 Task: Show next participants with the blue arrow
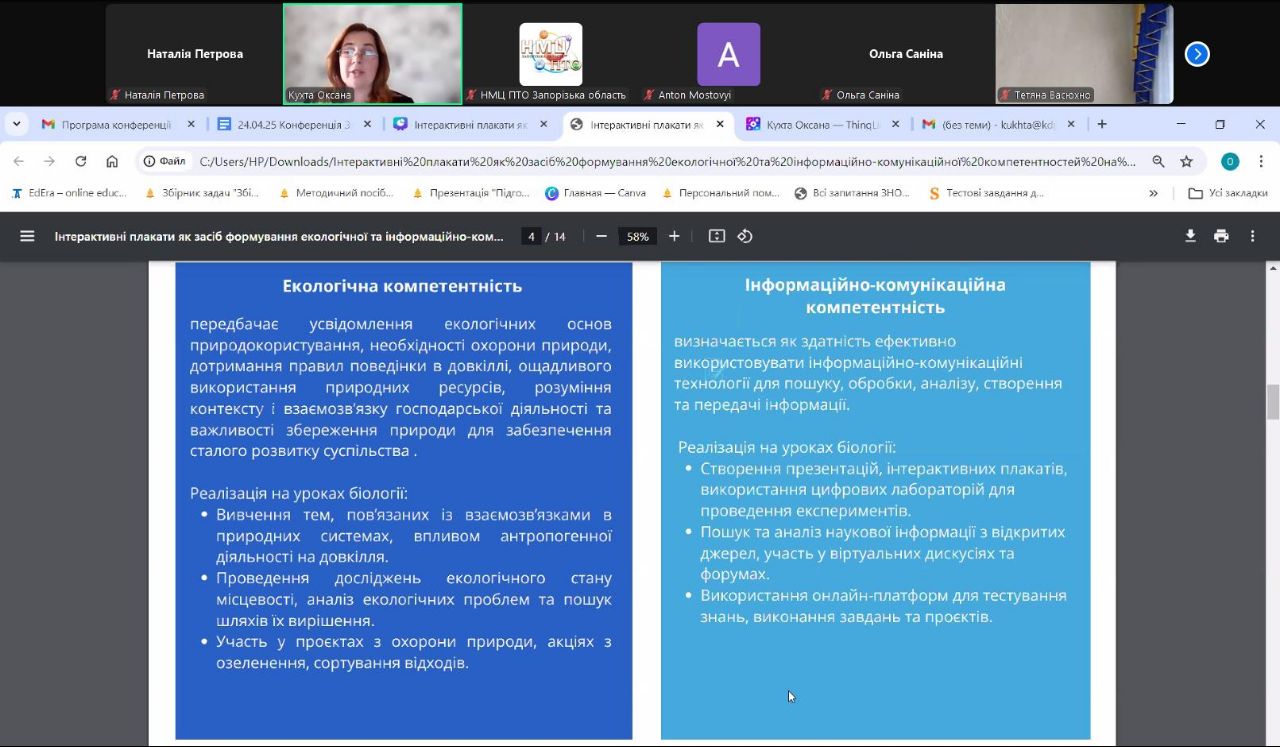pyautogui.click(x=1197, y=54)
